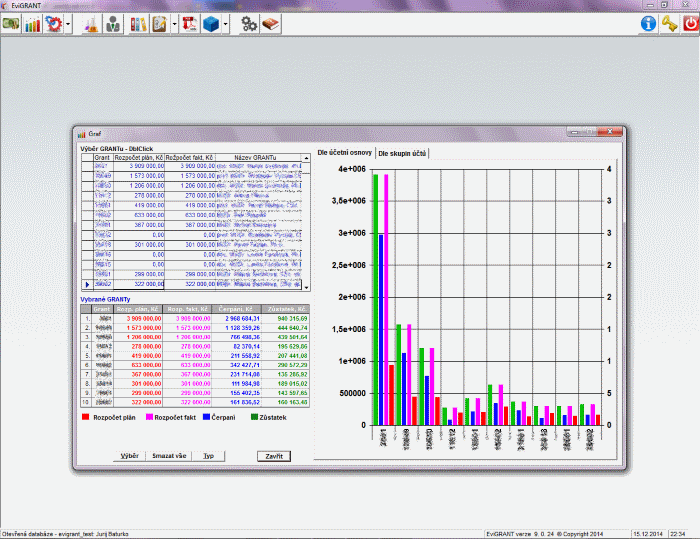Open the person in suit icon
The width and height of the screenshot is (700, 539).
pyautogui.click(x=113, y=24)
